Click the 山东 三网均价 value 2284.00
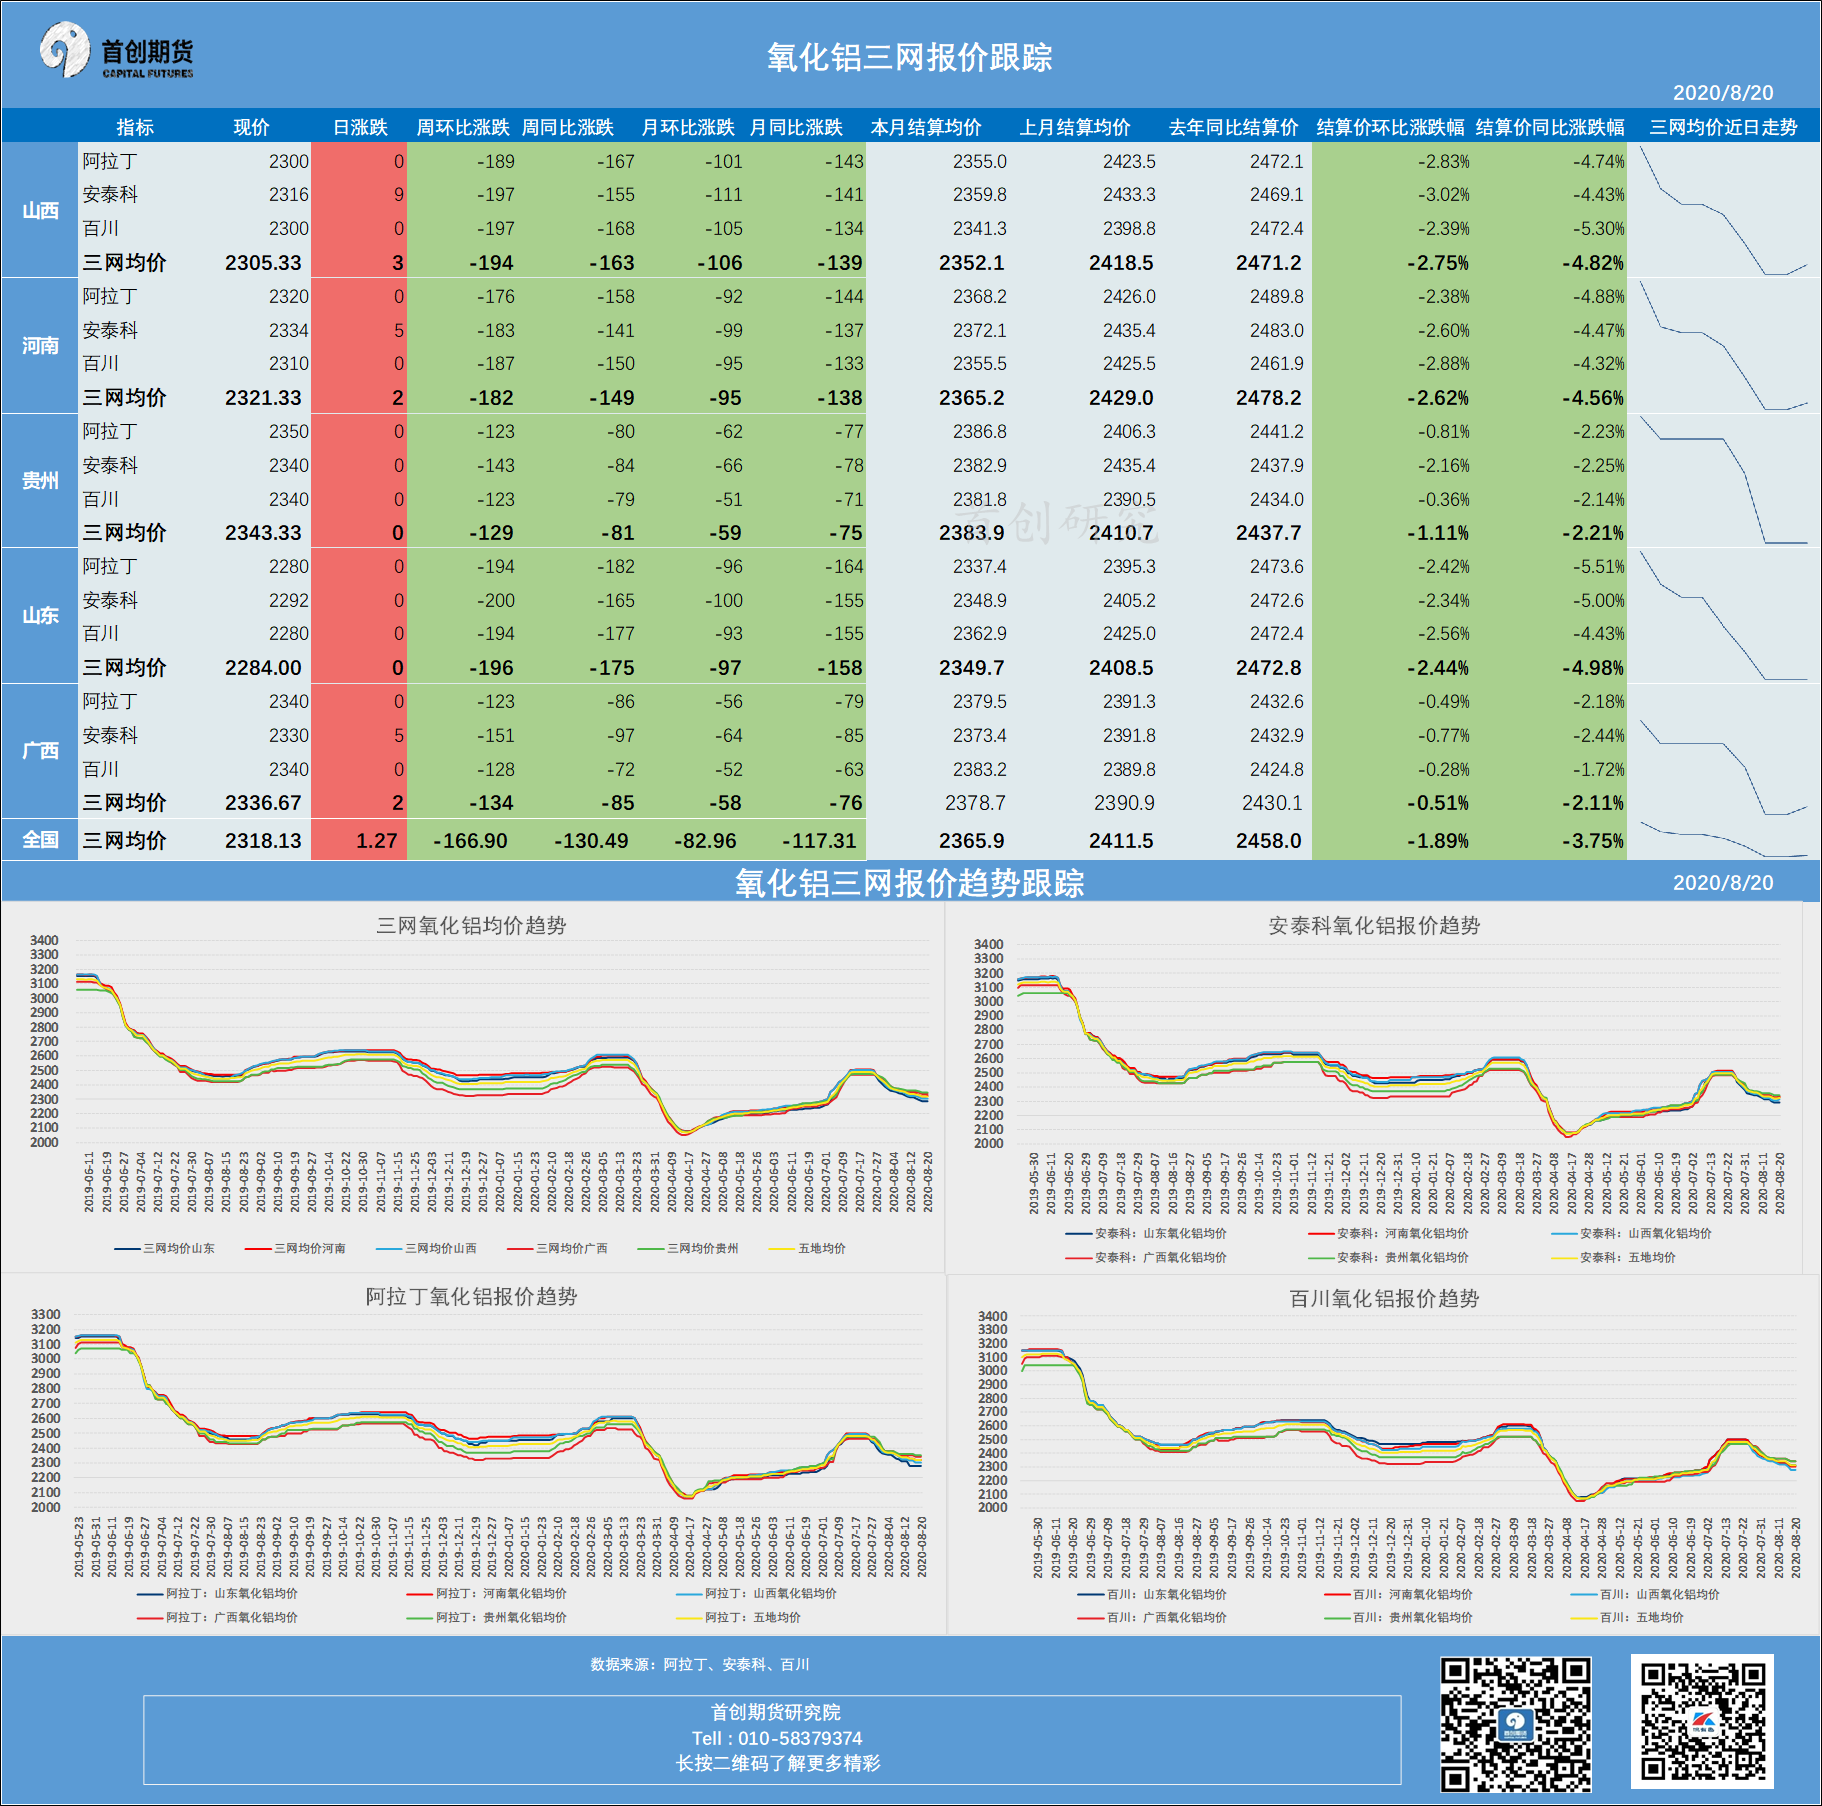This screenshot has width=1822, height=1806. click(x=263, y=667)
